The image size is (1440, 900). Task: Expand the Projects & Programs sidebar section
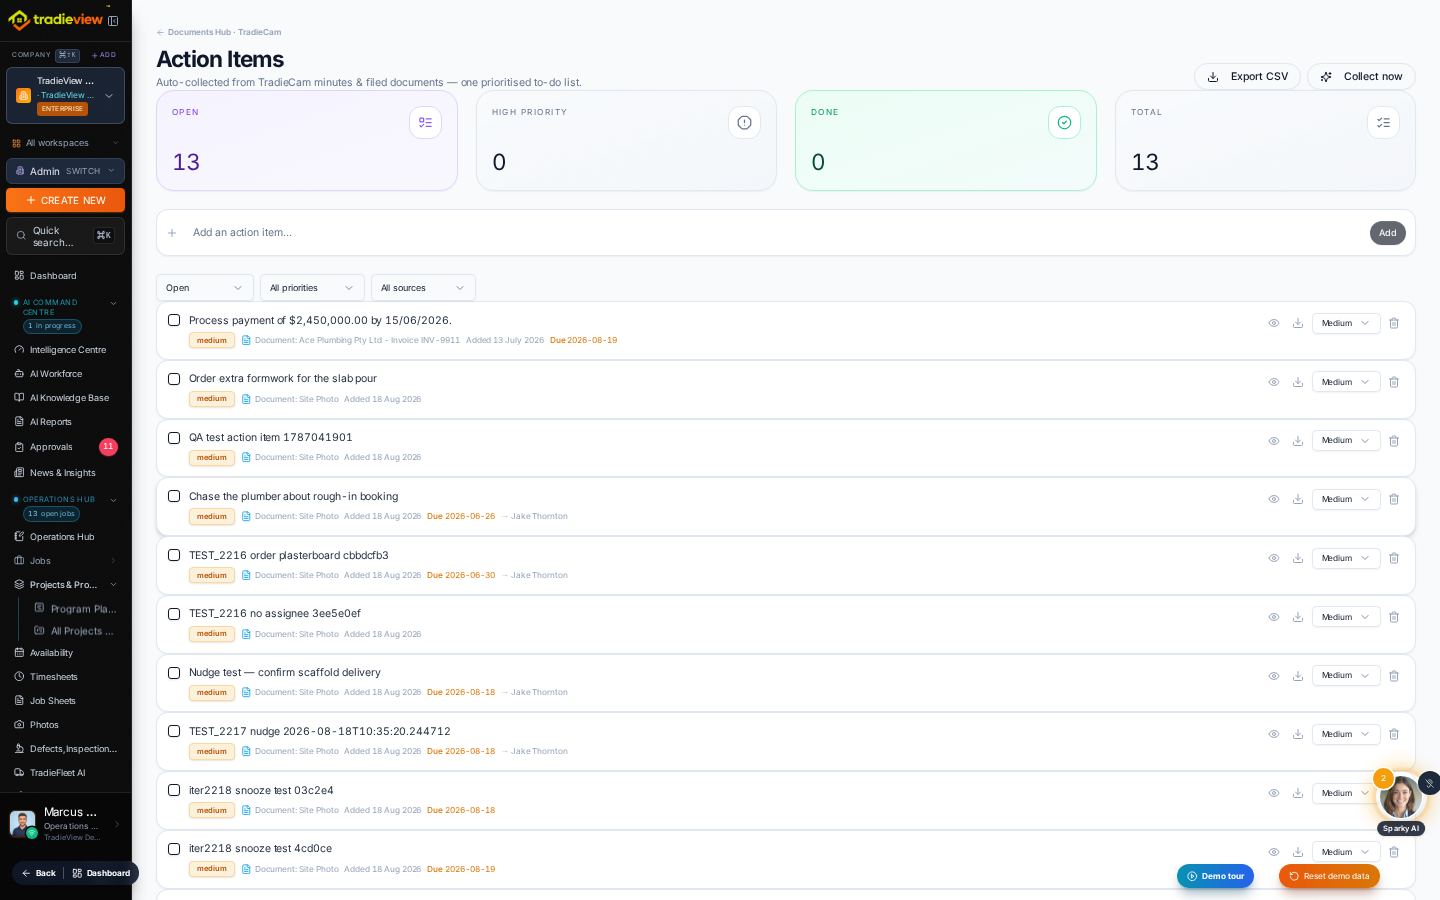65,585
